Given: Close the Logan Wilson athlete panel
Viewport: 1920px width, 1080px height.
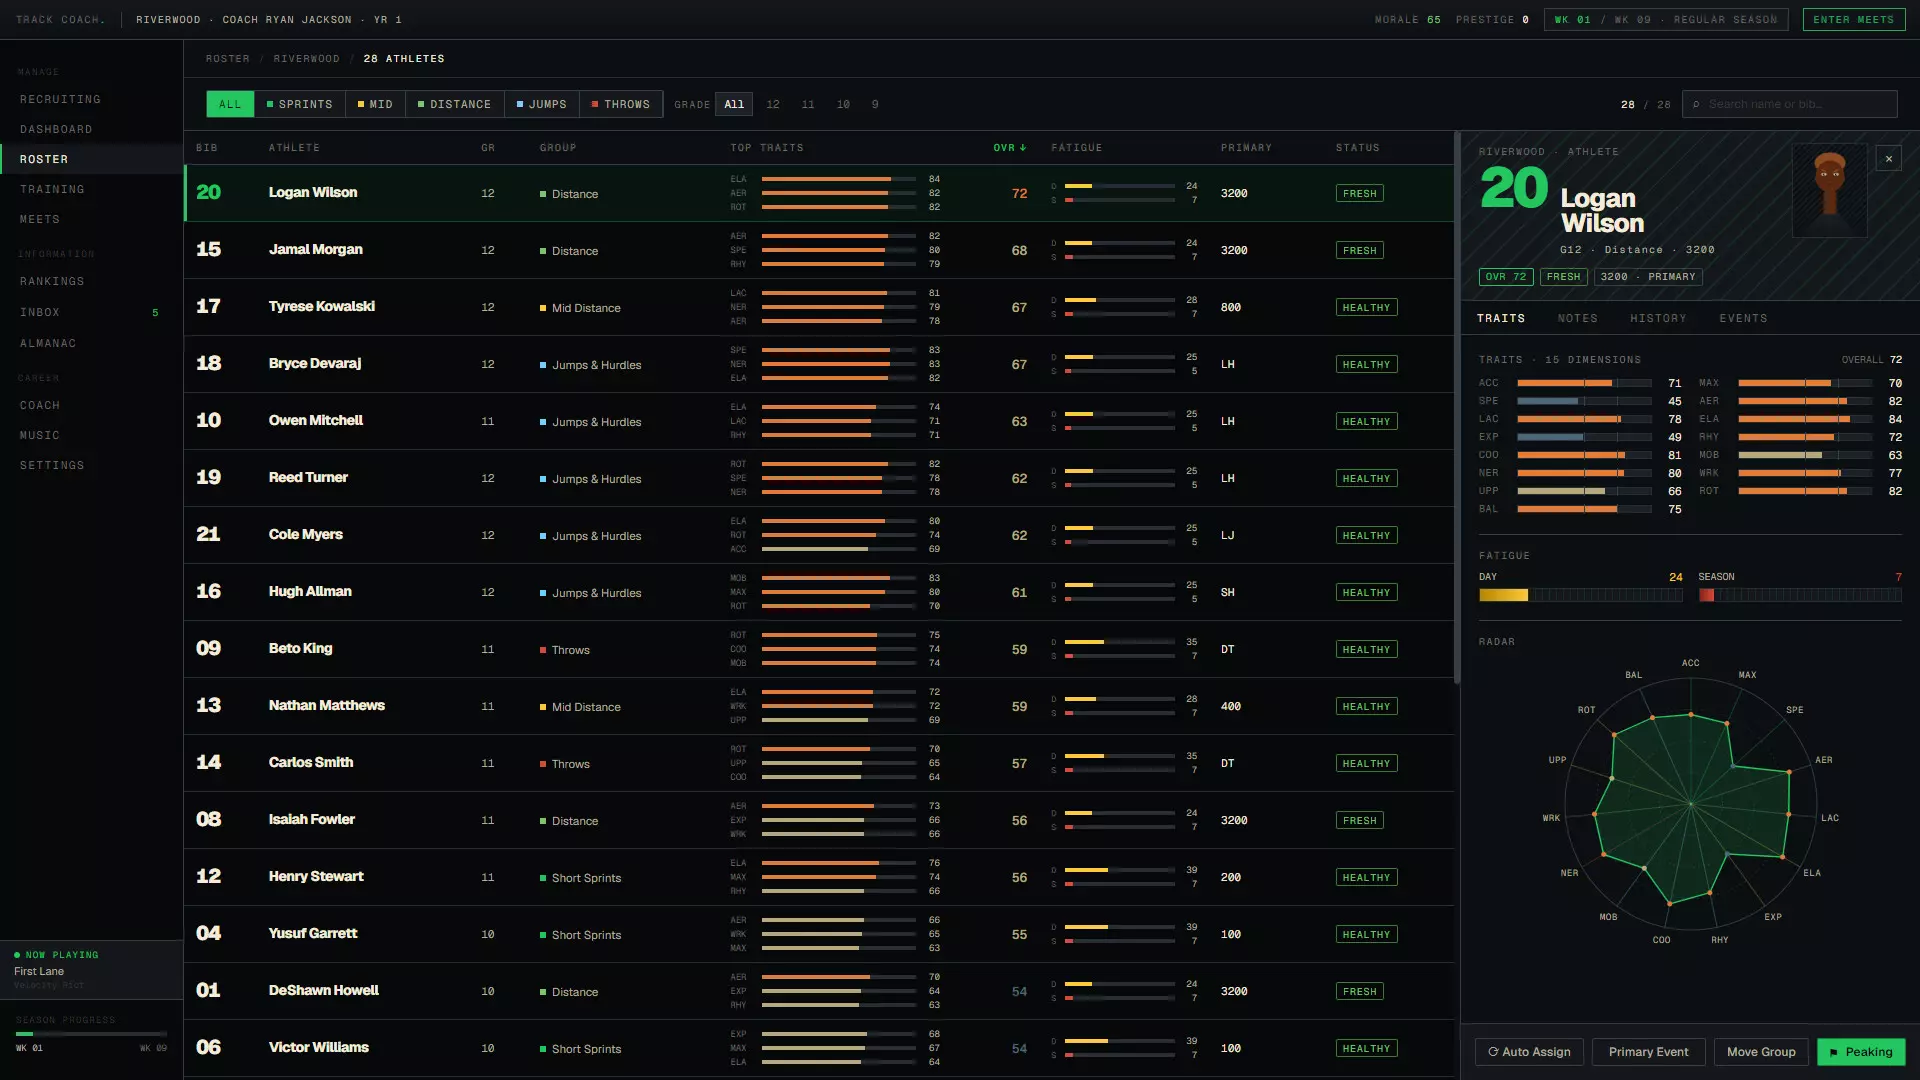Looking at the screenshot, I should [x=1888, y=158].
